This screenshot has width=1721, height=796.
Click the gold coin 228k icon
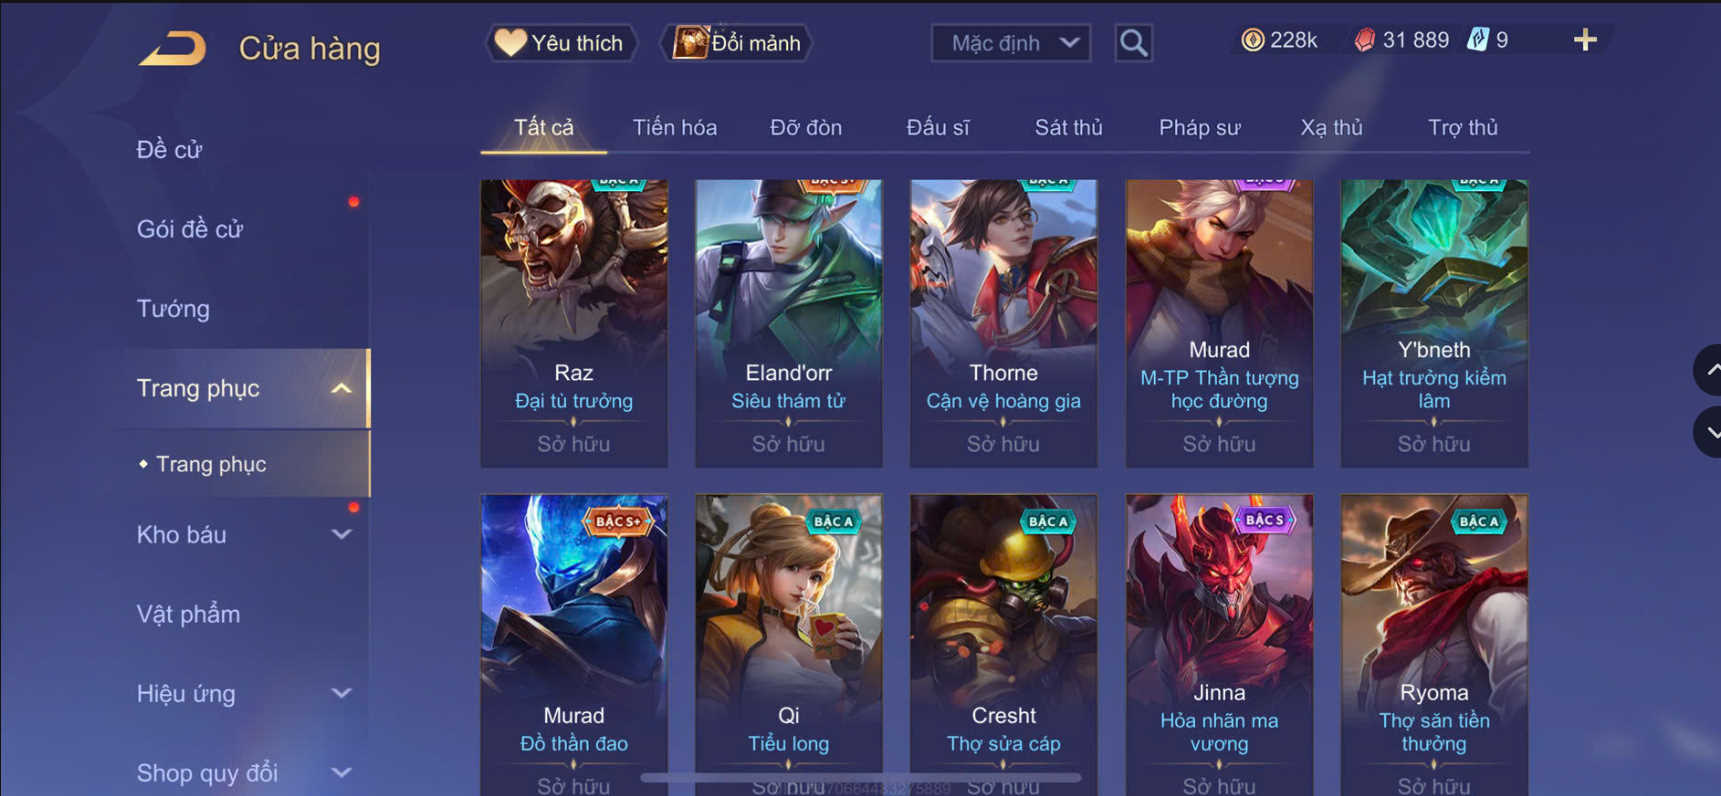[1252, 40]
